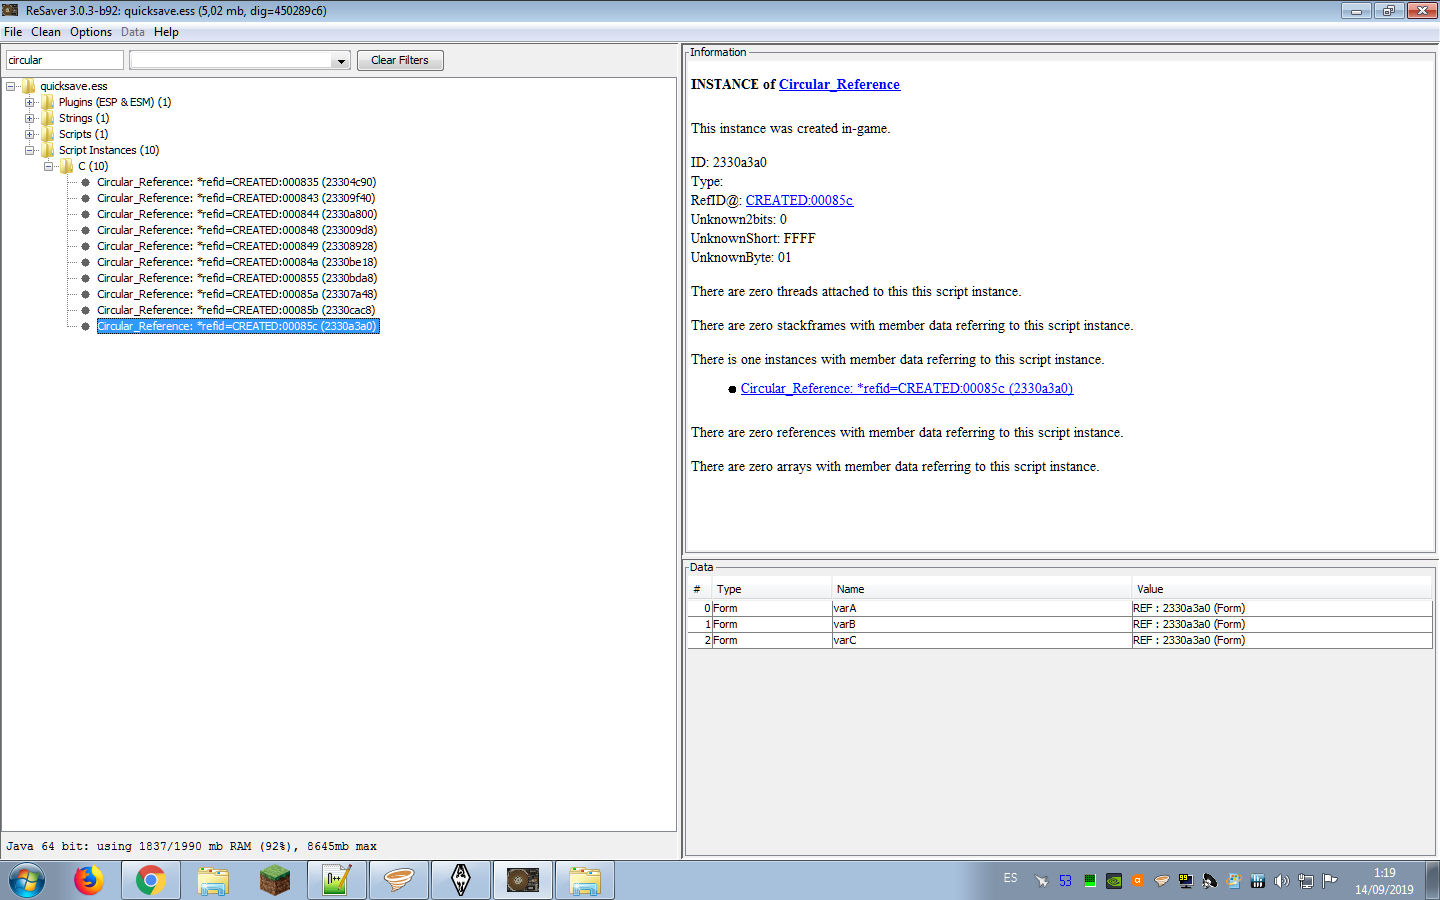
Task: Expand the Strings tree node
Action: coord(30,118)
